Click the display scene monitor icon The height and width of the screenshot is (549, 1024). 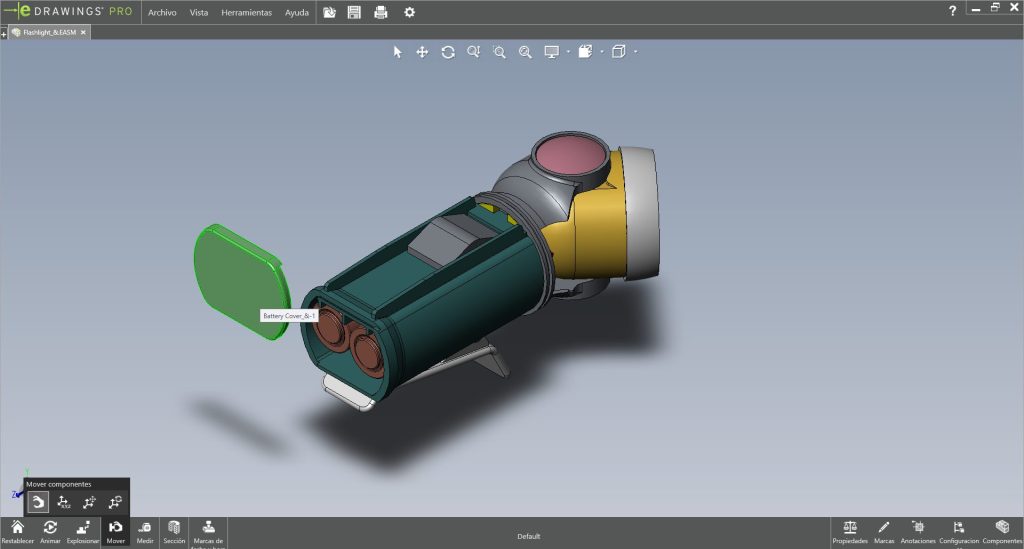point(552,52)
